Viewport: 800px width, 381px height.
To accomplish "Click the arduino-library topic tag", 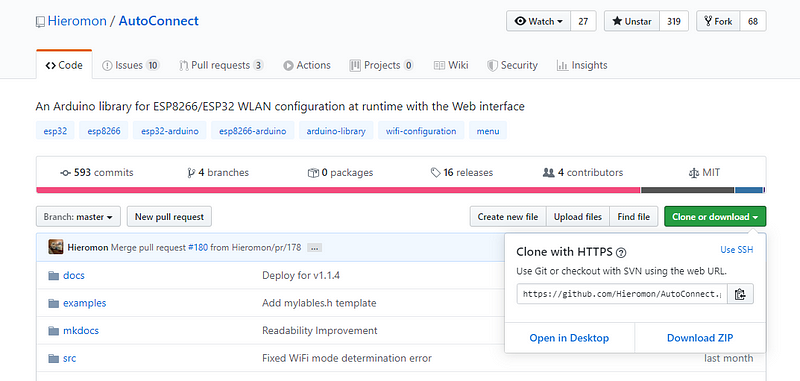I will [336, 131].
